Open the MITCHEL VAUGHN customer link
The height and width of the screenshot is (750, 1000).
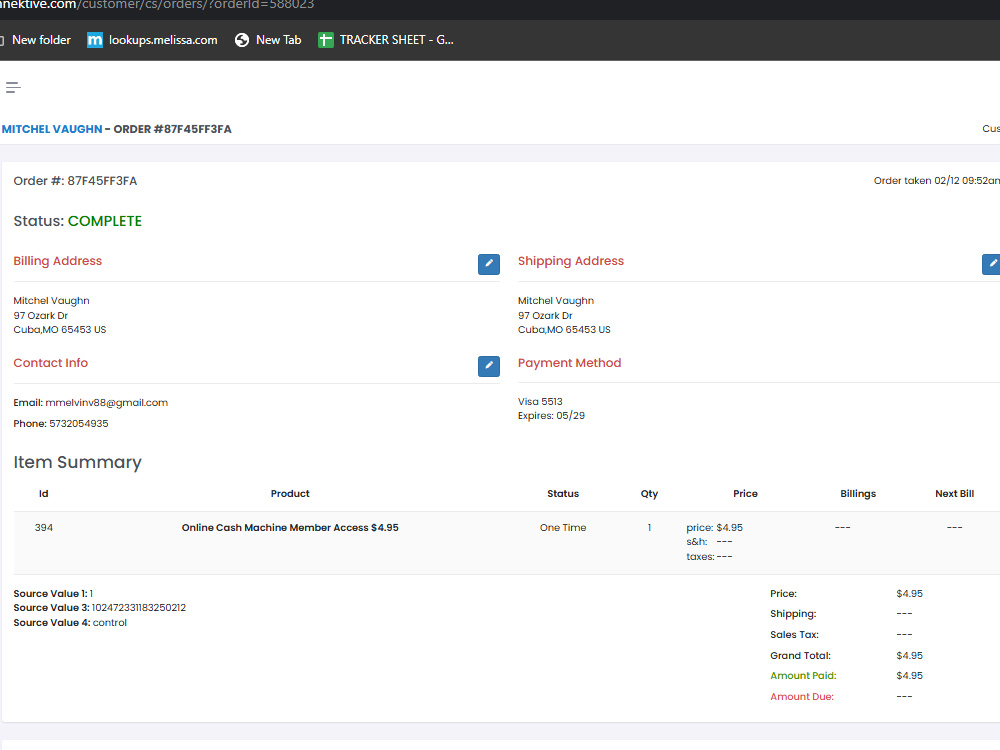[52, 129]
